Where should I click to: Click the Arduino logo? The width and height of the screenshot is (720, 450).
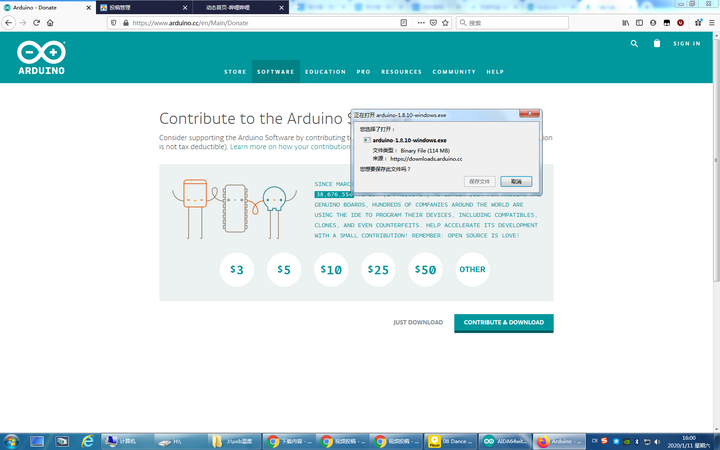point(41,57)
